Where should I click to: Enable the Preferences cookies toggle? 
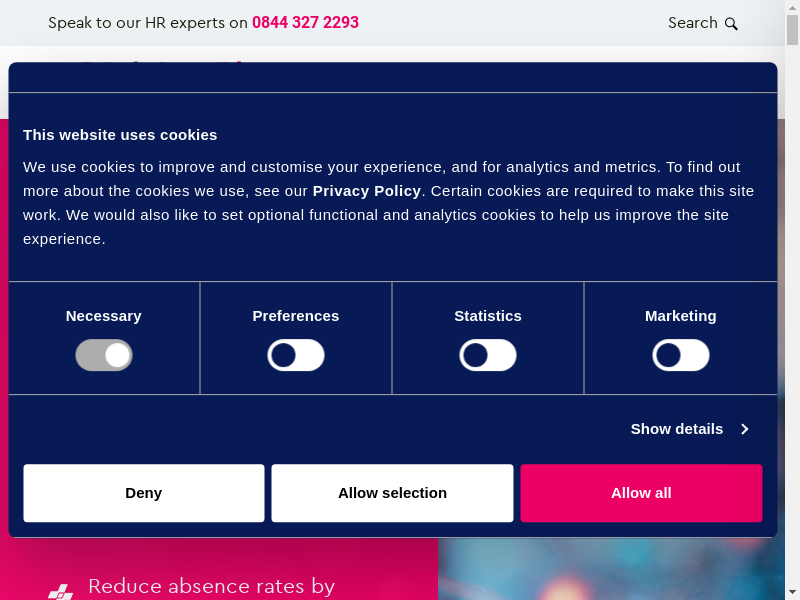point(296,355)
